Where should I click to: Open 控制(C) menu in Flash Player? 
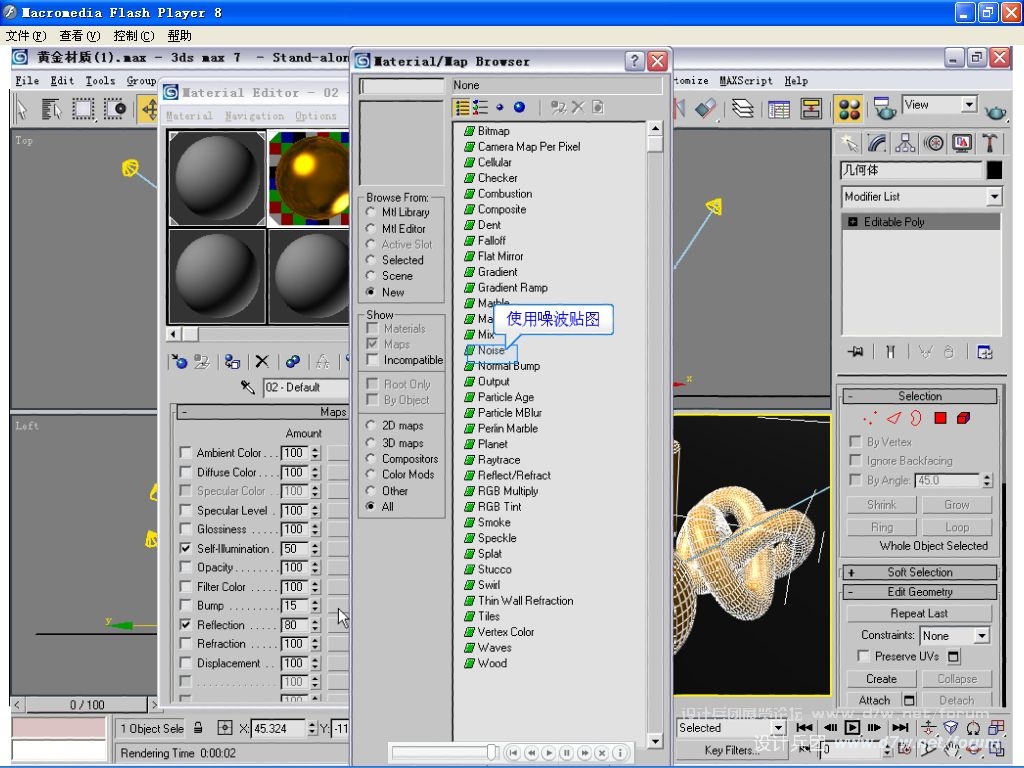click(133, 35)
